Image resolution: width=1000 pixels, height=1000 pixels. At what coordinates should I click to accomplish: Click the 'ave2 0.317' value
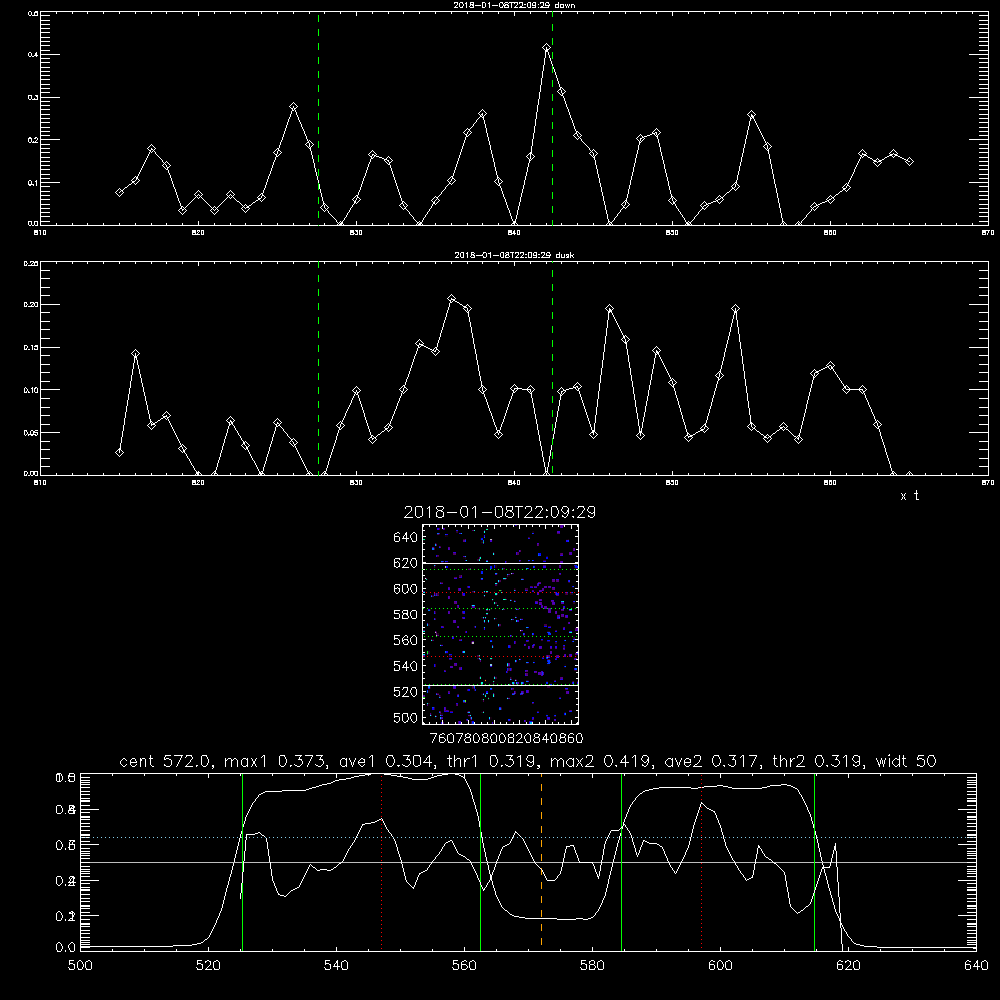click(713, 761)
